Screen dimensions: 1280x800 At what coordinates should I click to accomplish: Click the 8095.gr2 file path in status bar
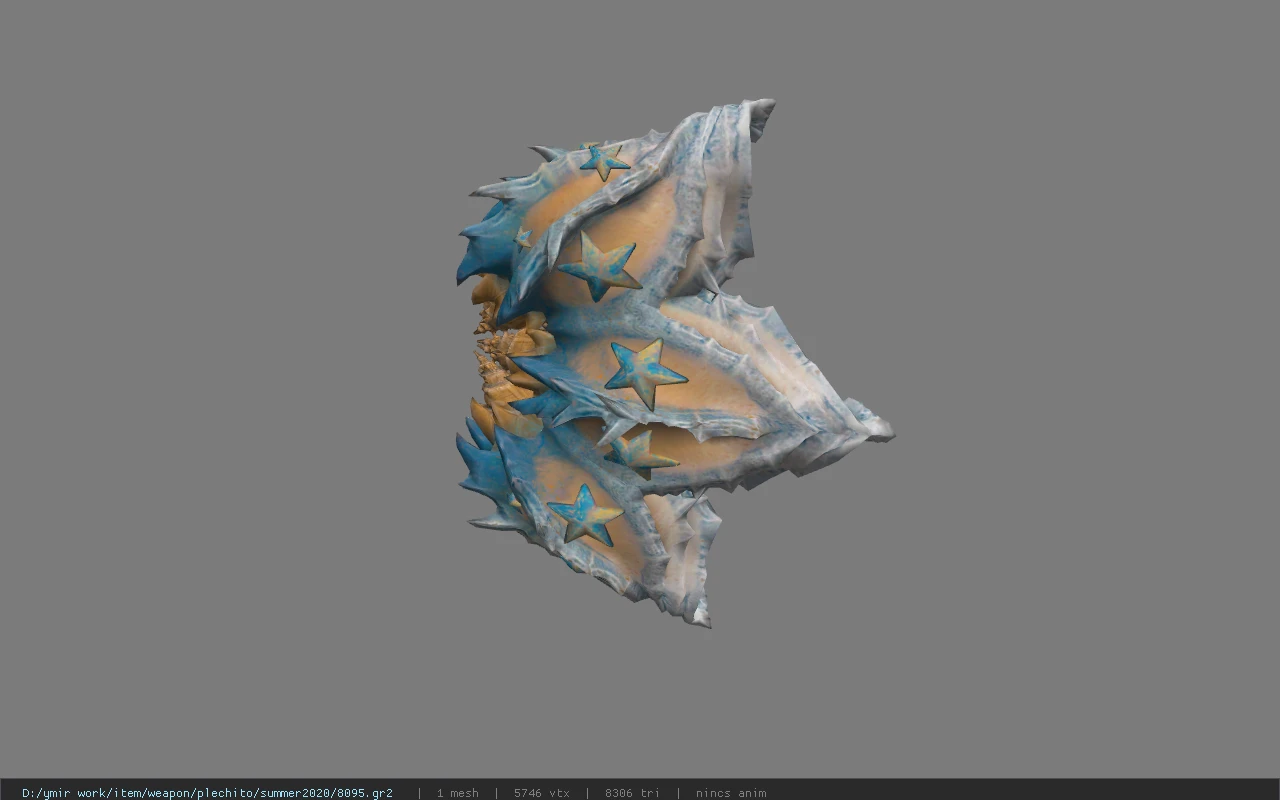(x=207, y=793)
